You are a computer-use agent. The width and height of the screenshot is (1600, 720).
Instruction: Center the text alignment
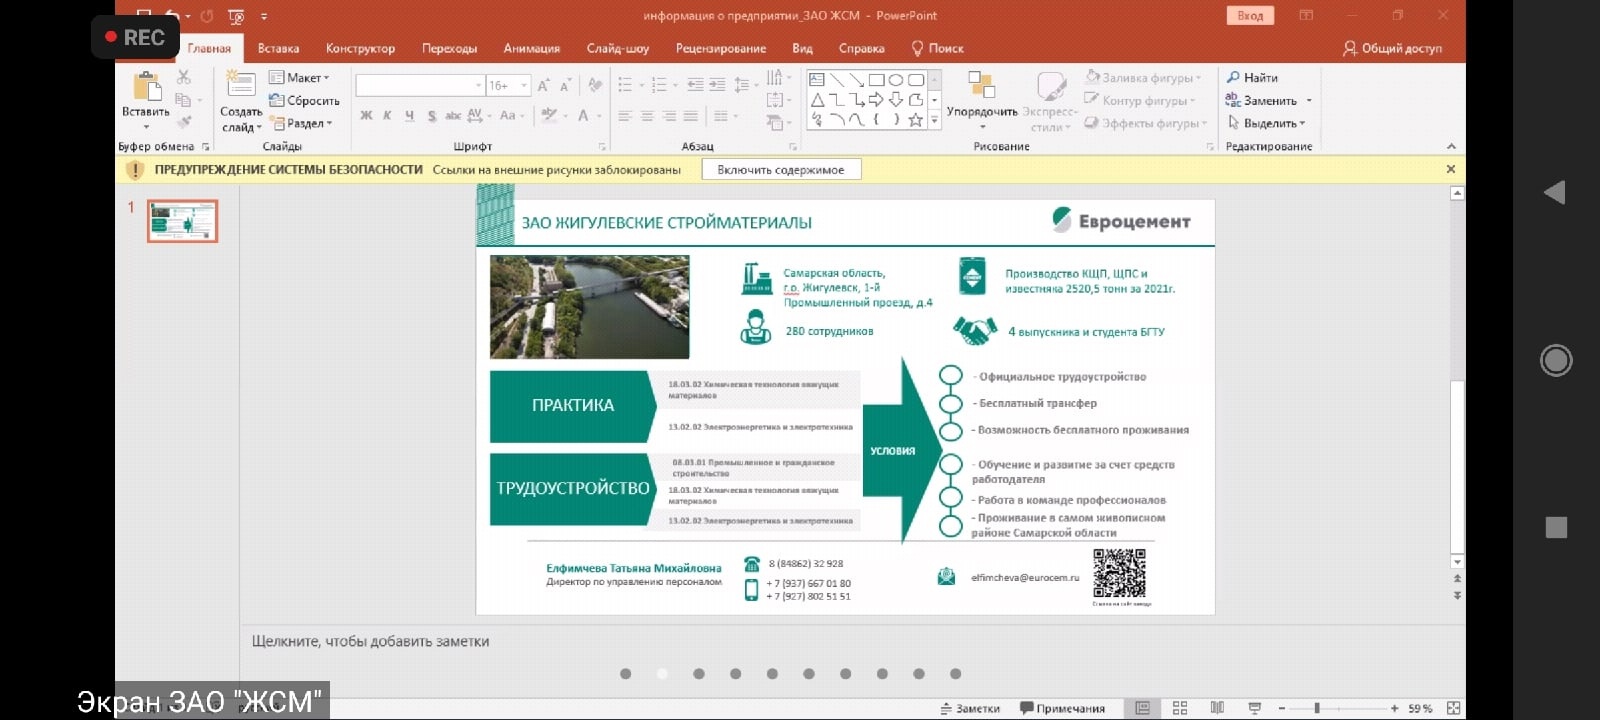coord(647,116)
